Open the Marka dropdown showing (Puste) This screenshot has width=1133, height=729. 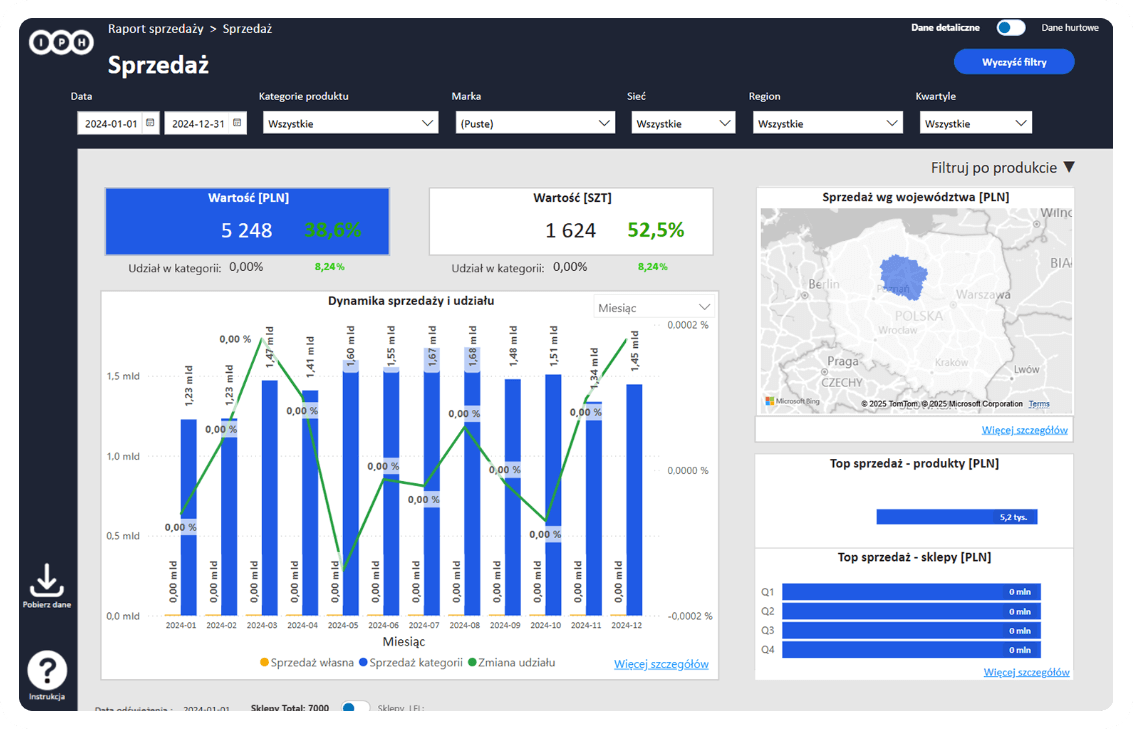[534, 123]
